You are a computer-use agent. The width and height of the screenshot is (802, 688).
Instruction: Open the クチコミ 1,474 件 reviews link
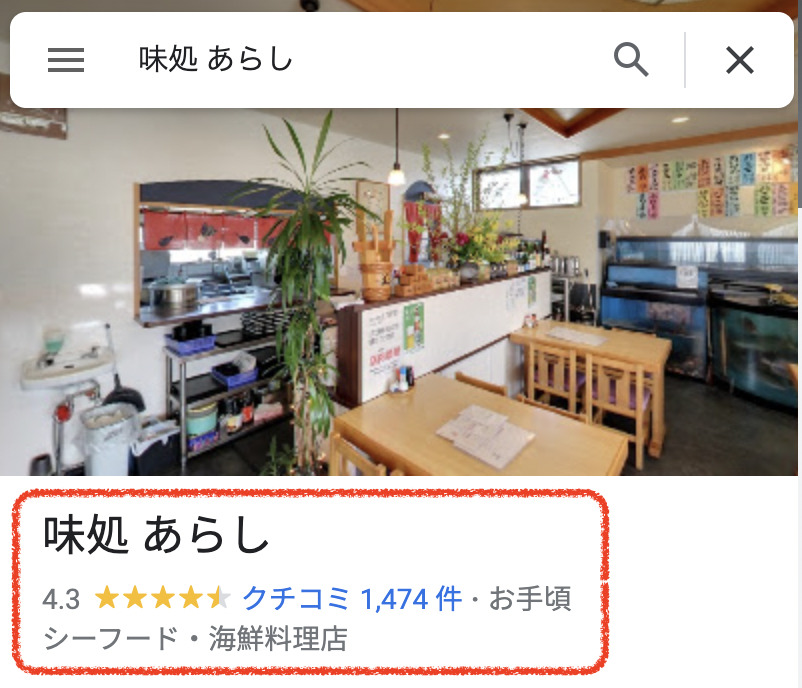352,598
